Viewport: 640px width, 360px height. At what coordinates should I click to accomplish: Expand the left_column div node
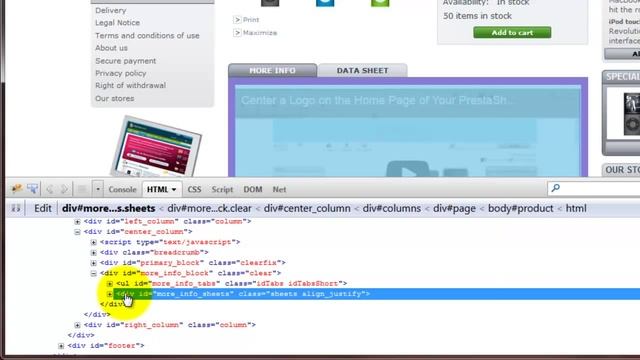point(77,222)
